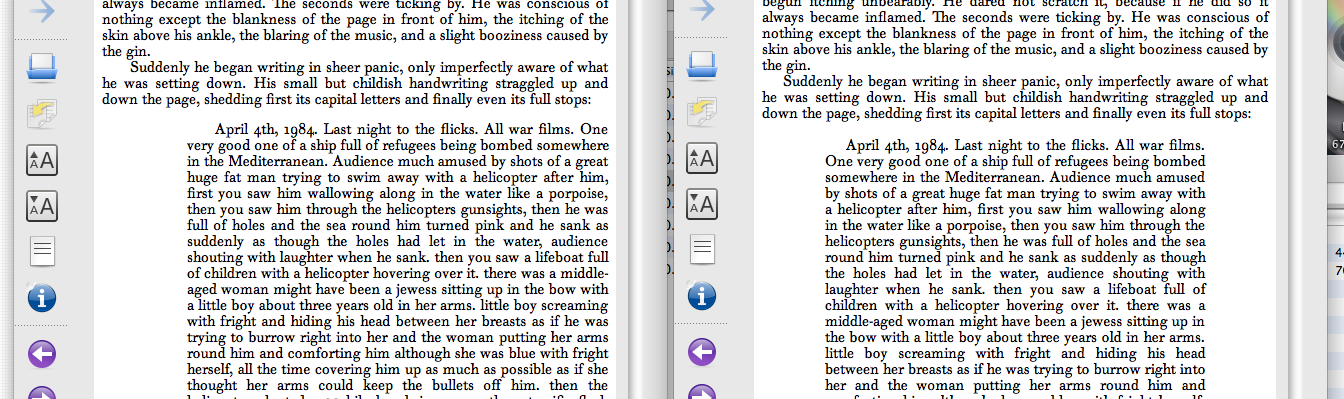Show table of contents in the right viewer

[702, 250]
